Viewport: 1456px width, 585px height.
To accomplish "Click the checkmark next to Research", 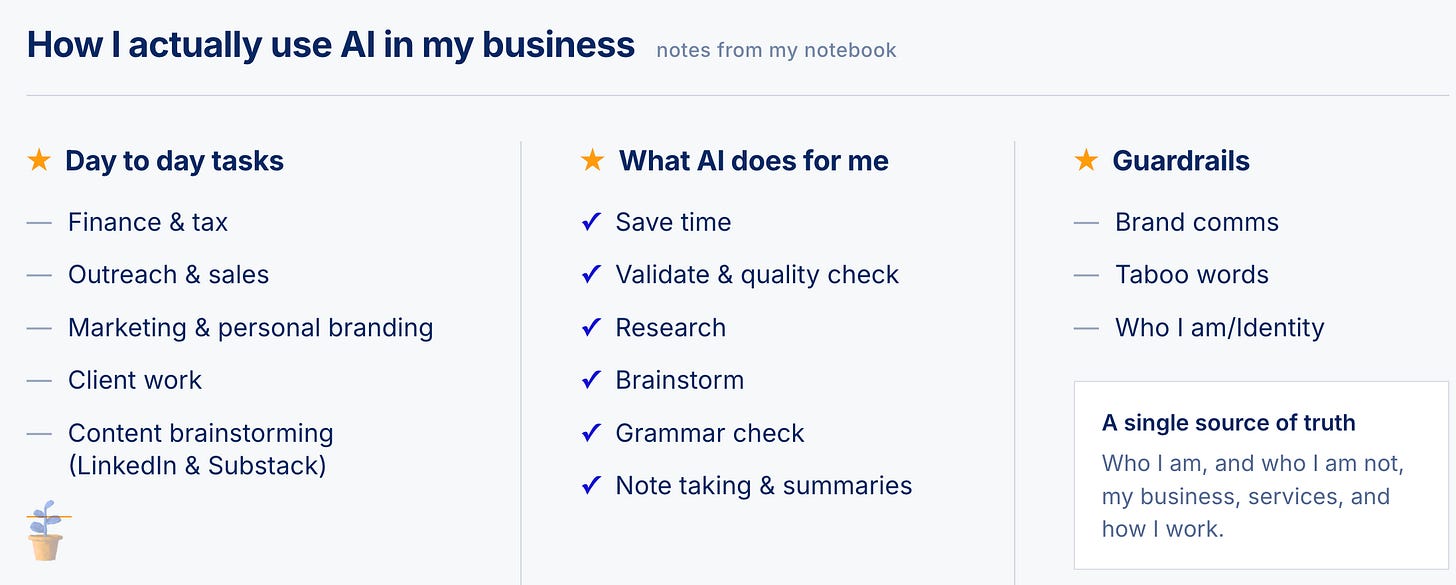I will [x=591, y=327].
